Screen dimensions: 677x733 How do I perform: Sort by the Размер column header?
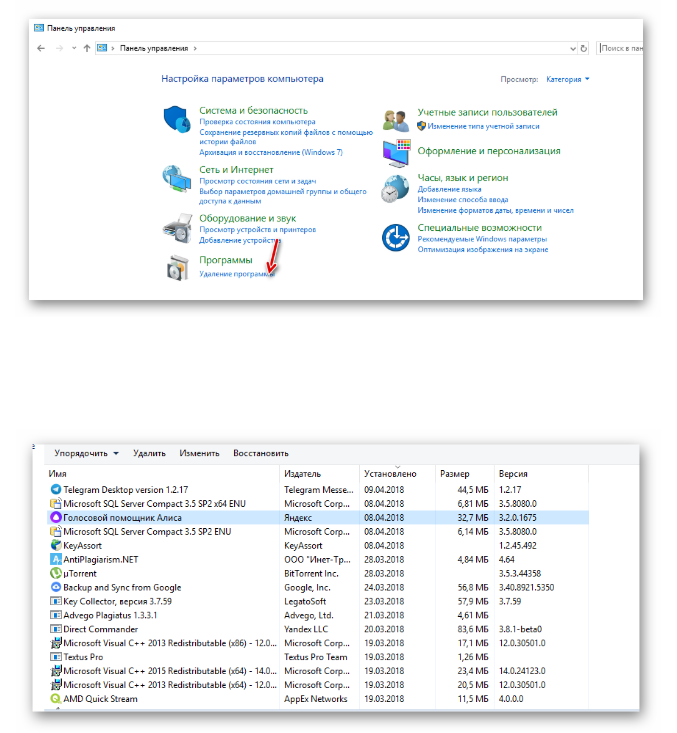(465, 474)
